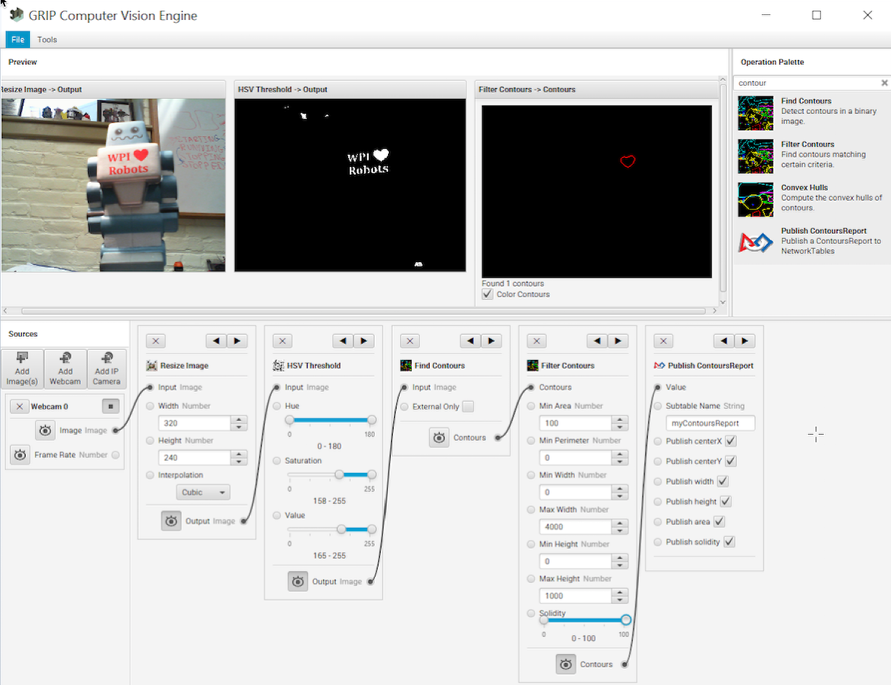Screen dimensions: 891x685
Task: Click the Image preview icon under Webcam 0
Action: [43, 430]
